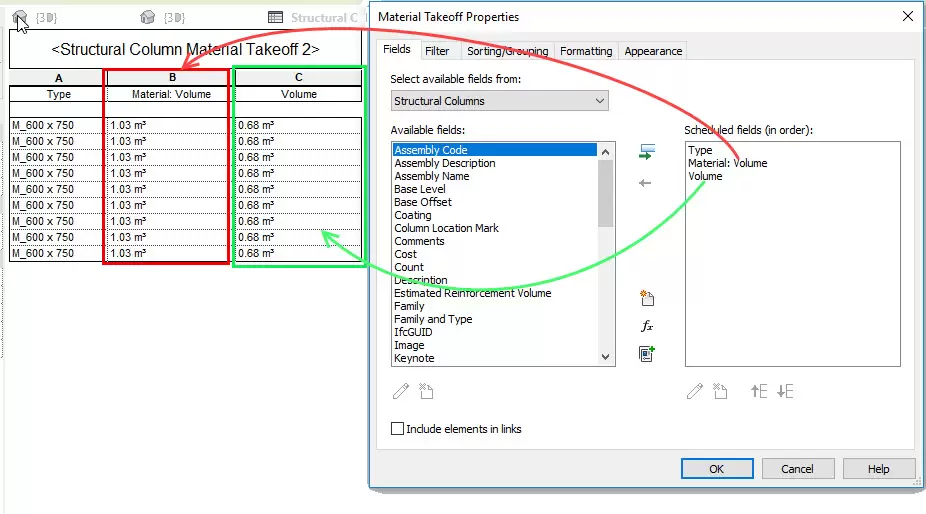The height and width of the screenshot is (514, 926).
Task: Click Move parameter up icon
Action: point(759,392)
